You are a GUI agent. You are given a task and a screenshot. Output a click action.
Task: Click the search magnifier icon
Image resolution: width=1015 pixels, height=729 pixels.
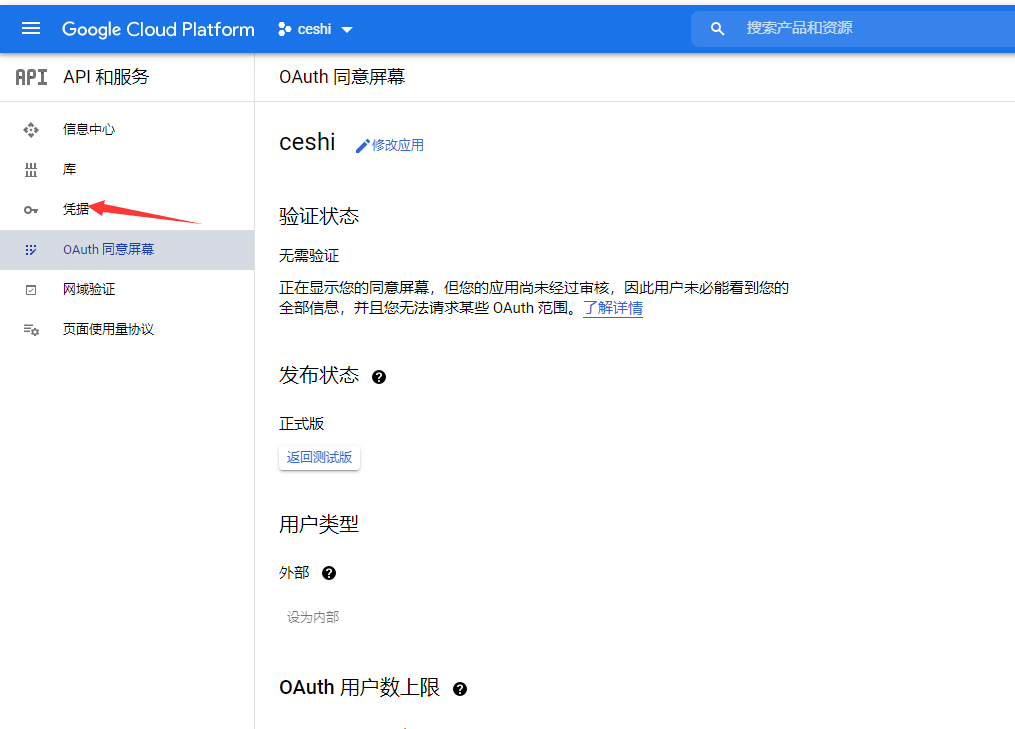[717, 28]
